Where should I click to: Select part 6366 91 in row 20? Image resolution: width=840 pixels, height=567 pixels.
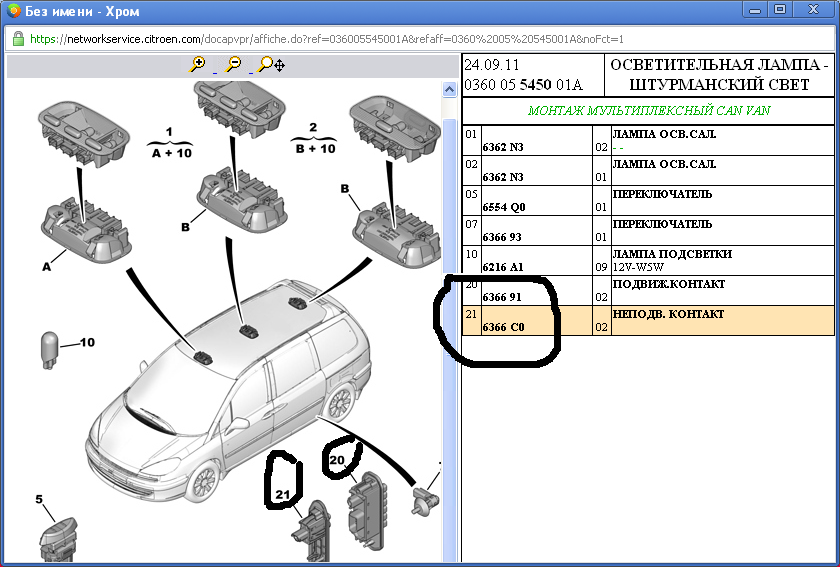pos(501,297)
